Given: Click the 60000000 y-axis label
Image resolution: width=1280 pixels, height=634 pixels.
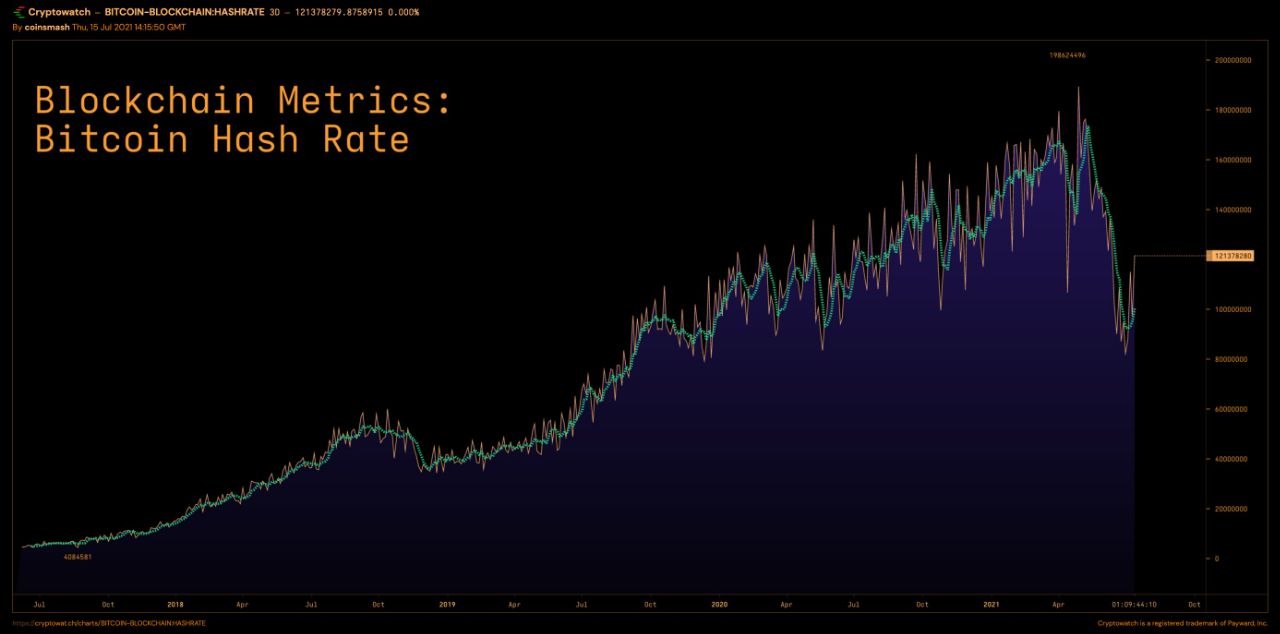Looking at the screenshot, I should (1231, 409).
